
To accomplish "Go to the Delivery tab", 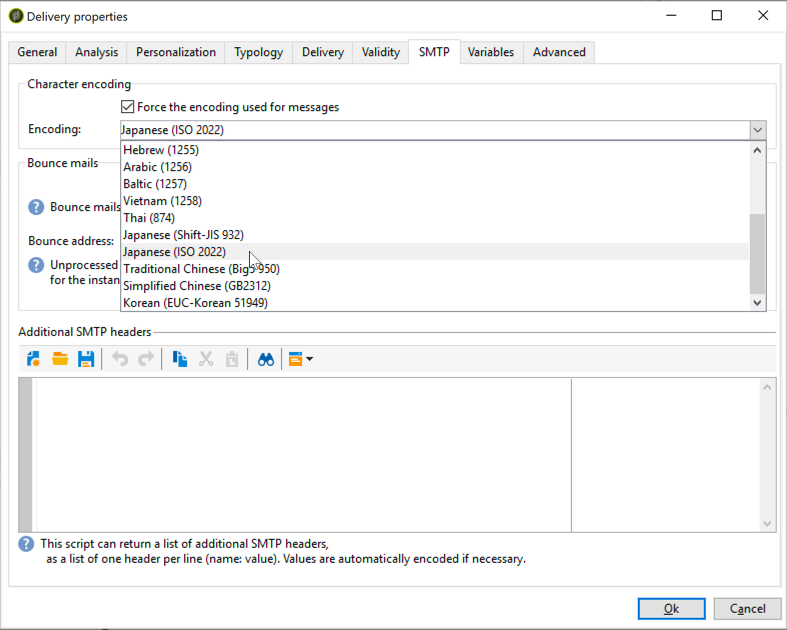I will coord(323,52).
